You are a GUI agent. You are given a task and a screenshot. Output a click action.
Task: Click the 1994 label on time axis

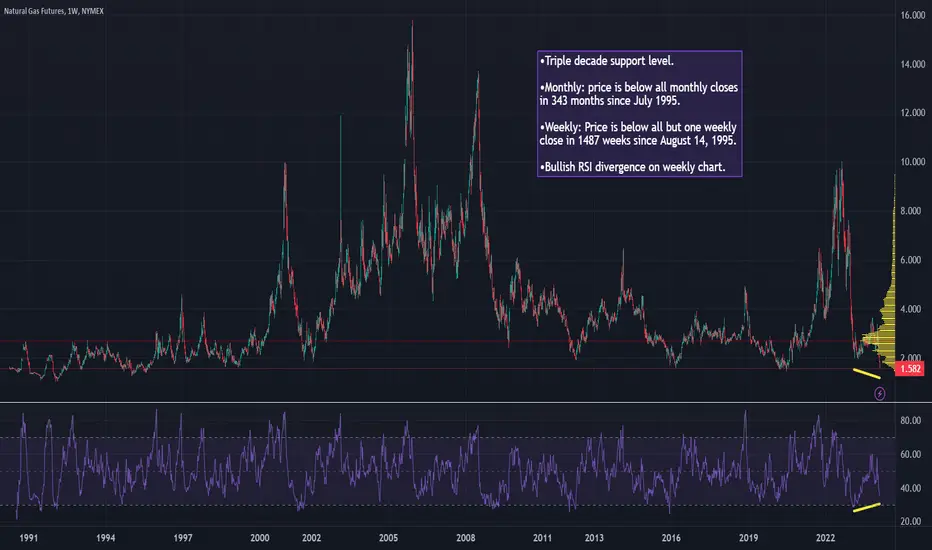click(106, 538)
